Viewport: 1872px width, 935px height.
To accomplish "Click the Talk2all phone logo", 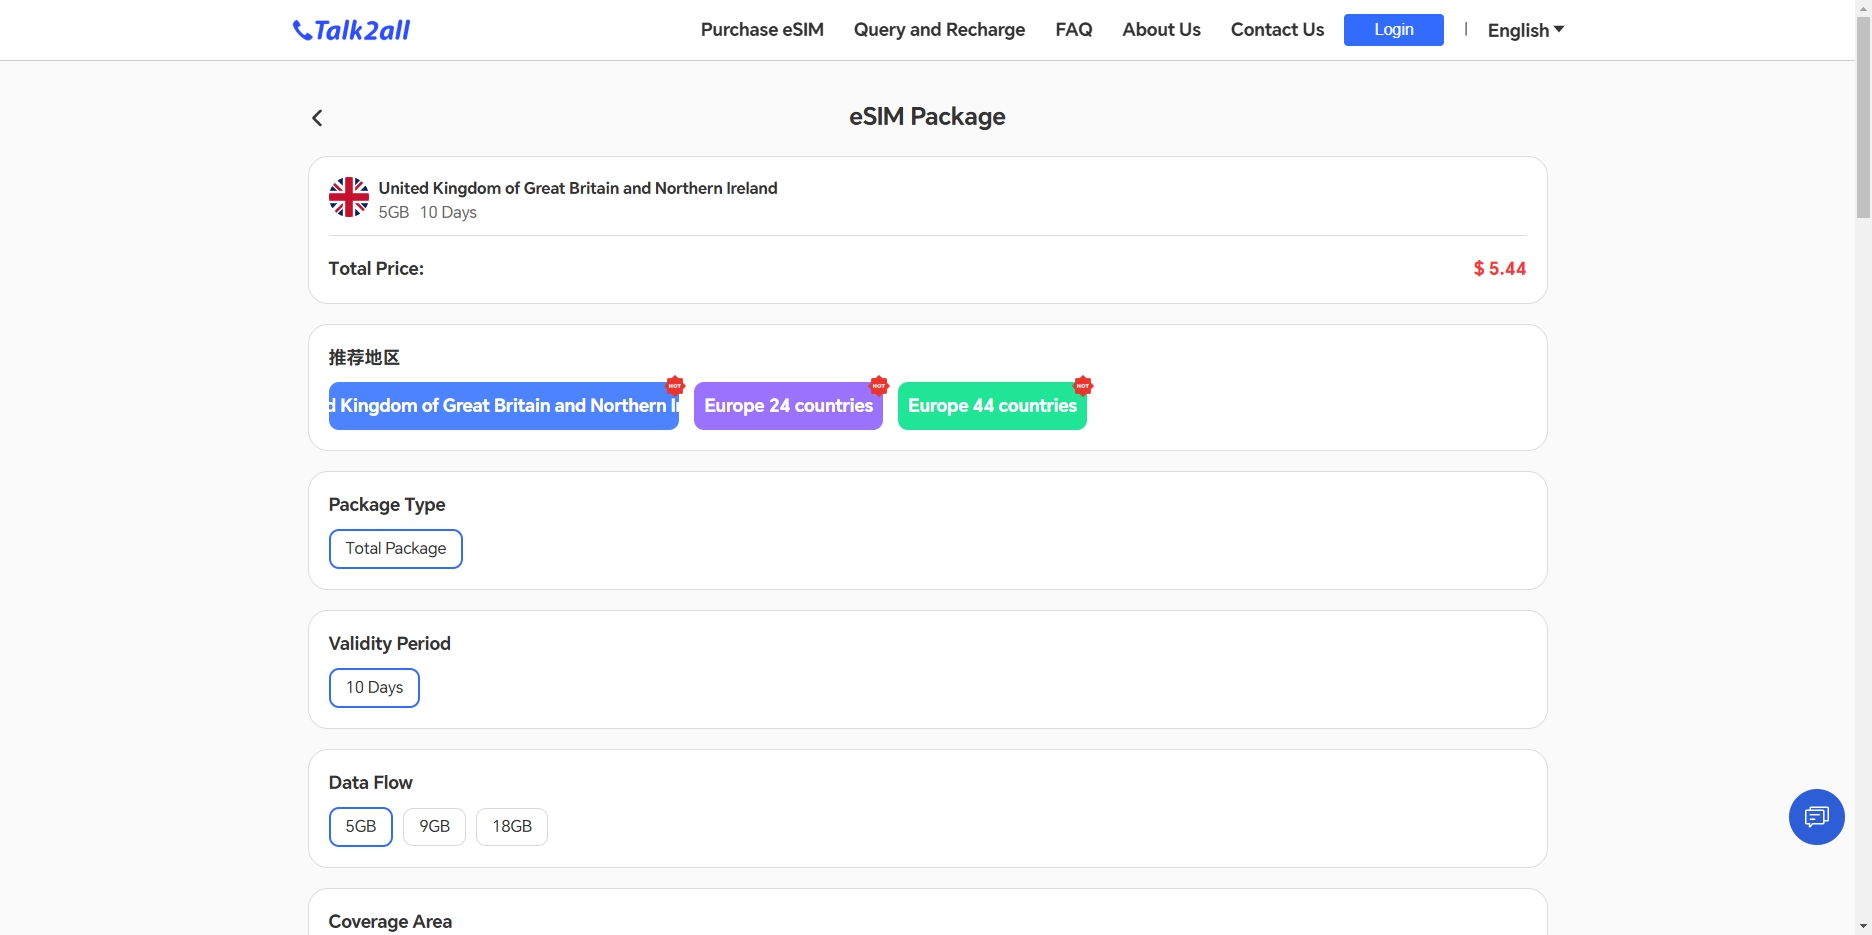I will pos(351,30).
